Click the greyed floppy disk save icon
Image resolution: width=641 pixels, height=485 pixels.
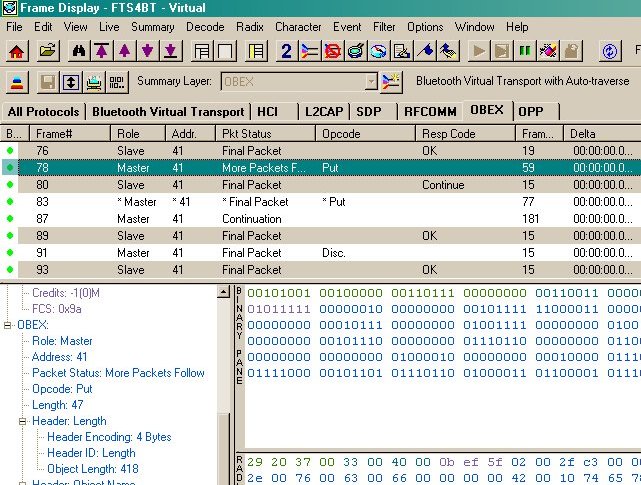click(x=48, y=82)
